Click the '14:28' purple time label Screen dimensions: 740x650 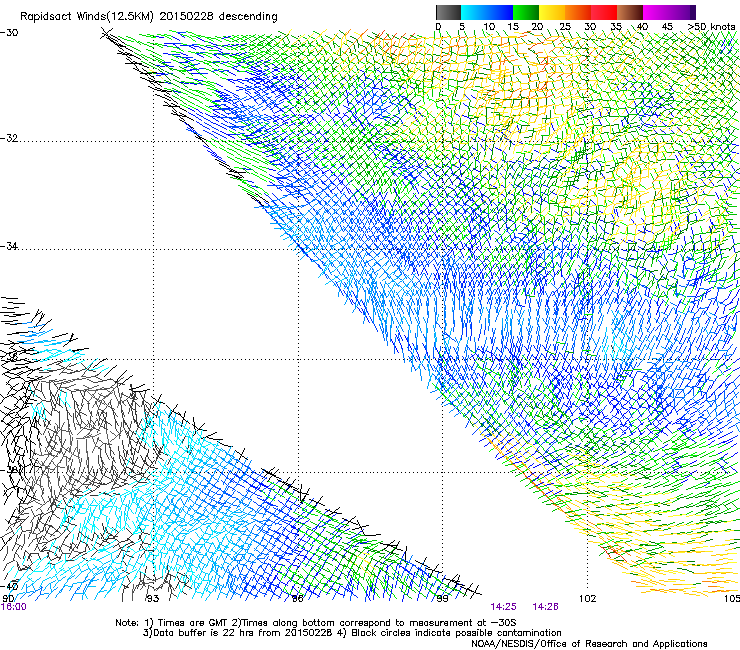(546, 607)
